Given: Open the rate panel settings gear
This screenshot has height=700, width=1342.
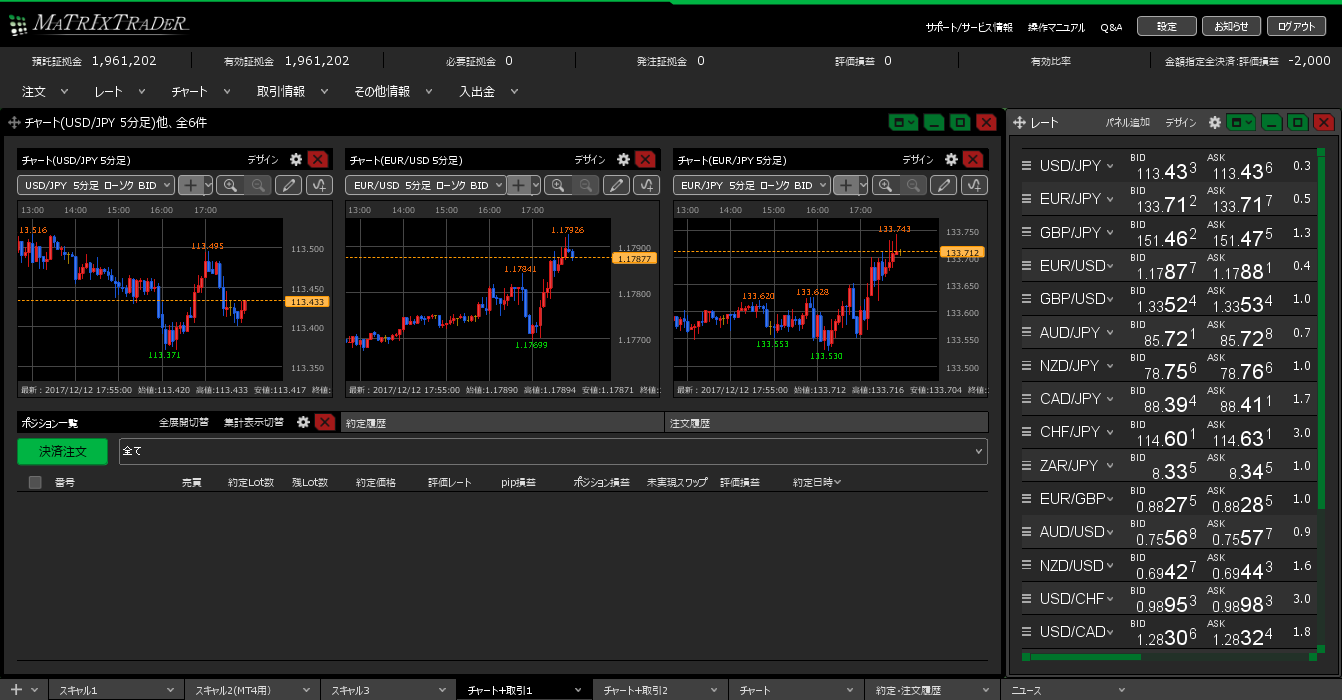Looking at the screenshot, I should coord(1215,122).
